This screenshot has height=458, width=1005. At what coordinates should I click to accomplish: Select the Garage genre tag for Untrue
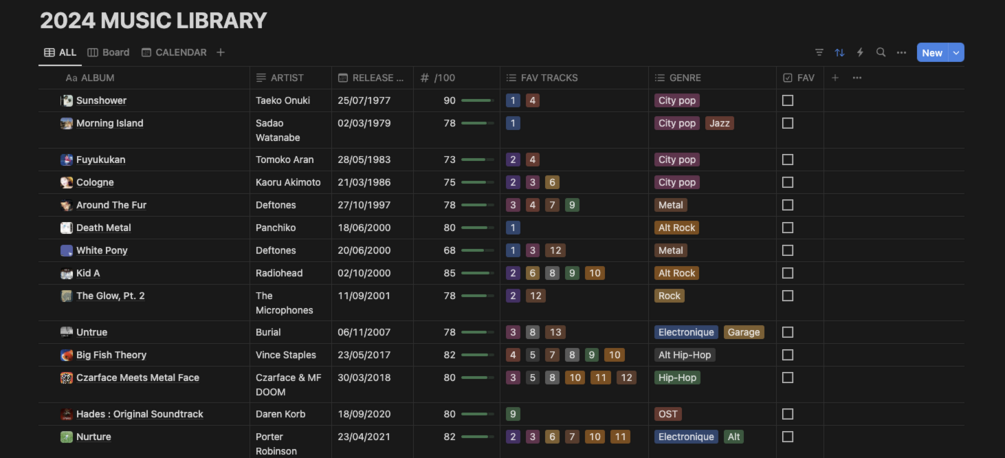(743, 332)
